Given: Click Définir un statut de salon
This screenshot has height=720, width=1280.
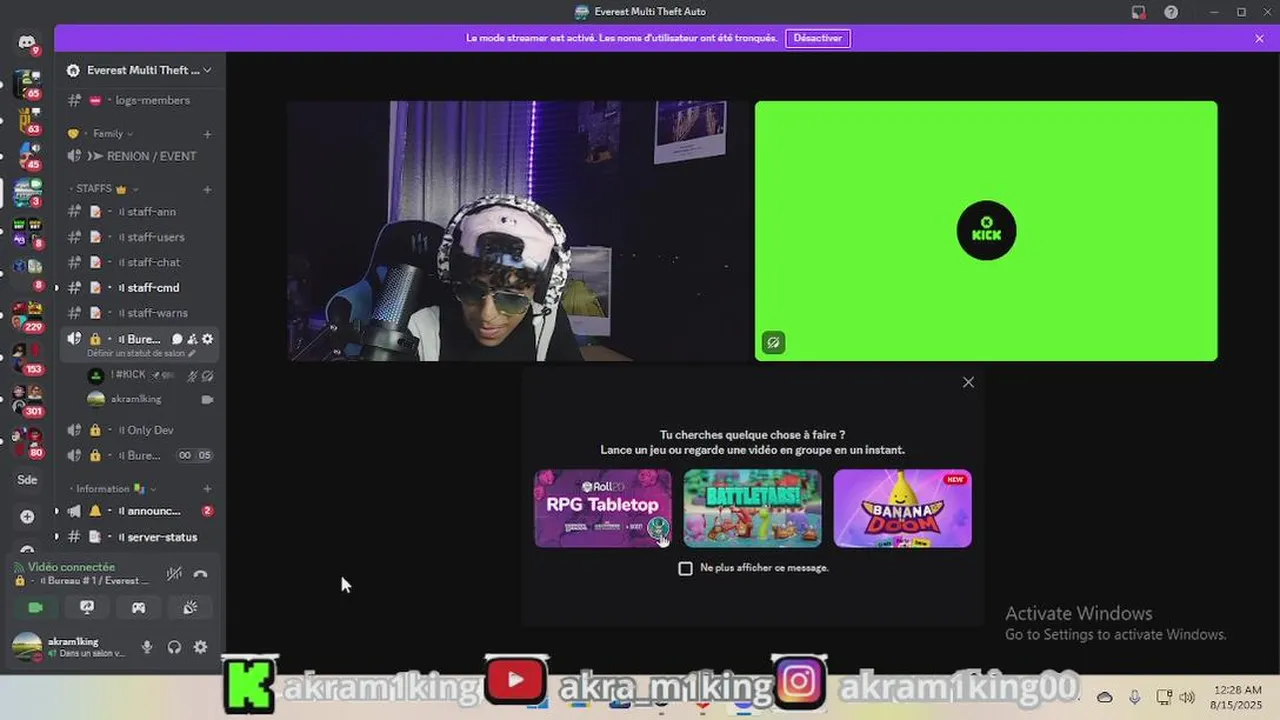Looking at the screenshot, I should [141, 353].
